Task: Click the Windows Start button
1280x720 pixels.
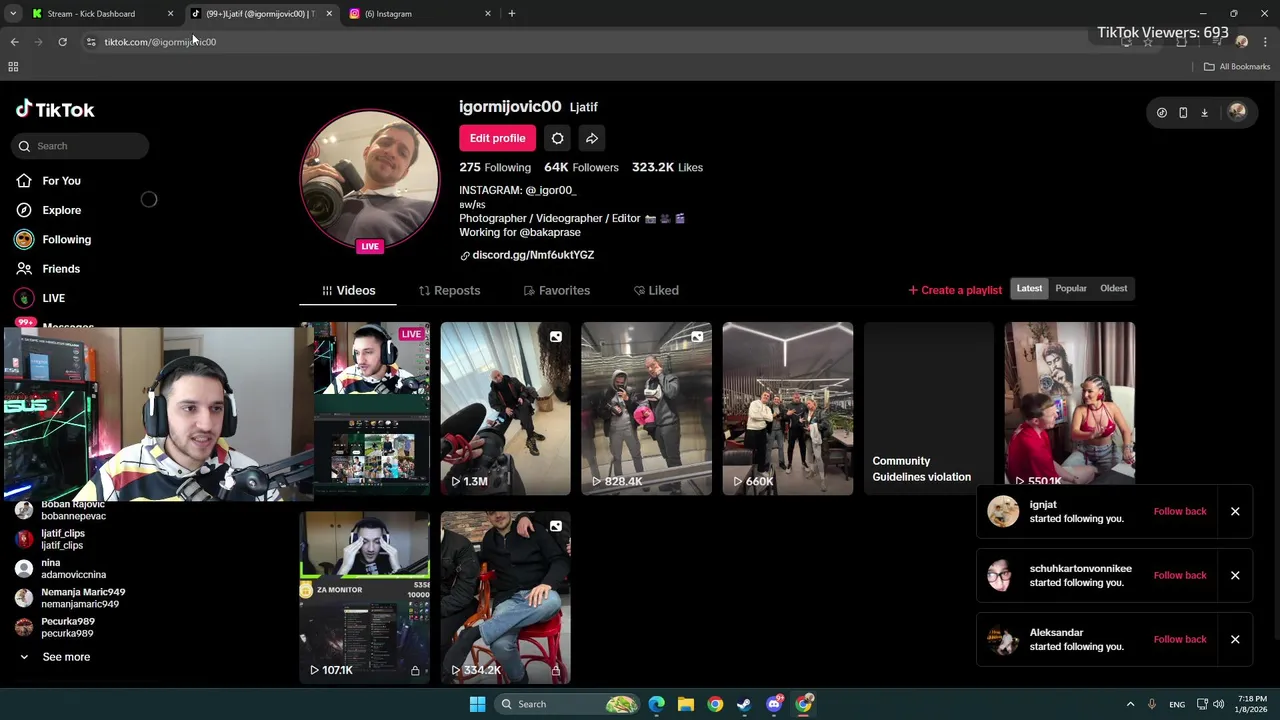Action: [x=477, y=704]
